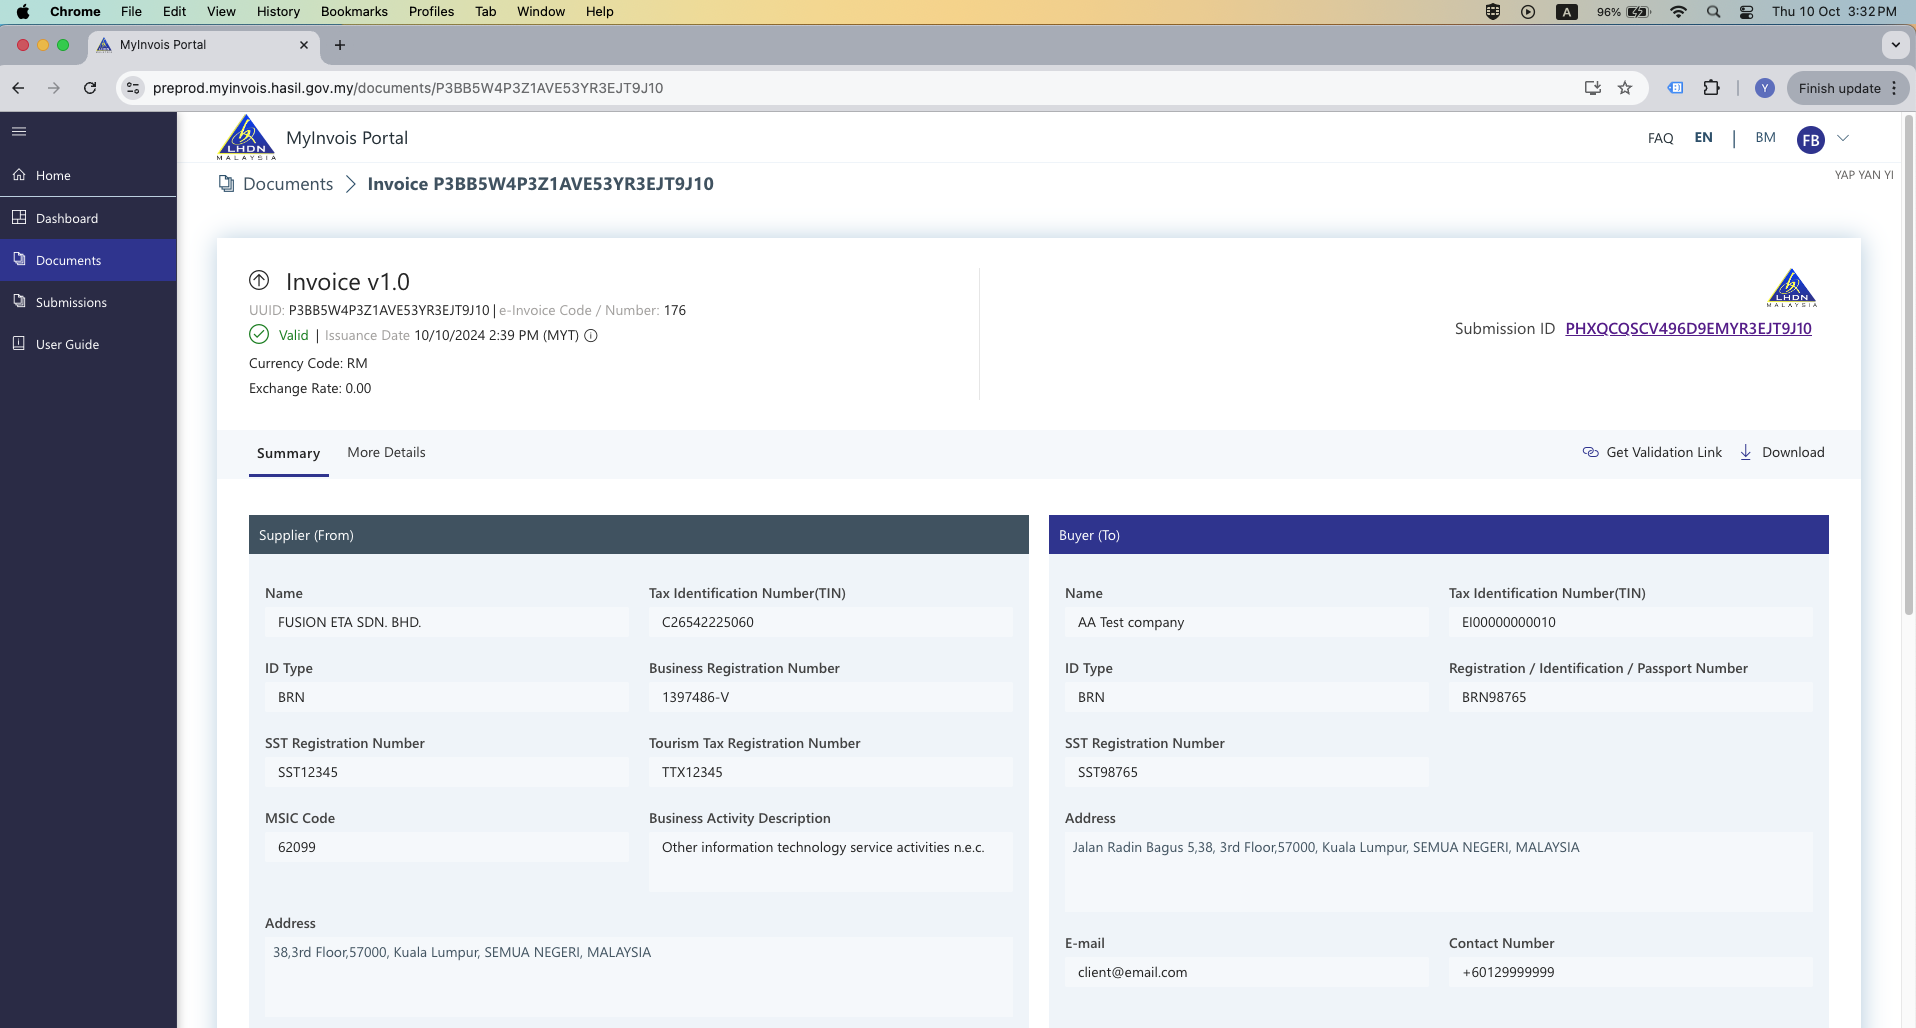This screenshot has width=1916, height=1028.
Task: Open the User Guide from sidebar
Action: point(67,344)
